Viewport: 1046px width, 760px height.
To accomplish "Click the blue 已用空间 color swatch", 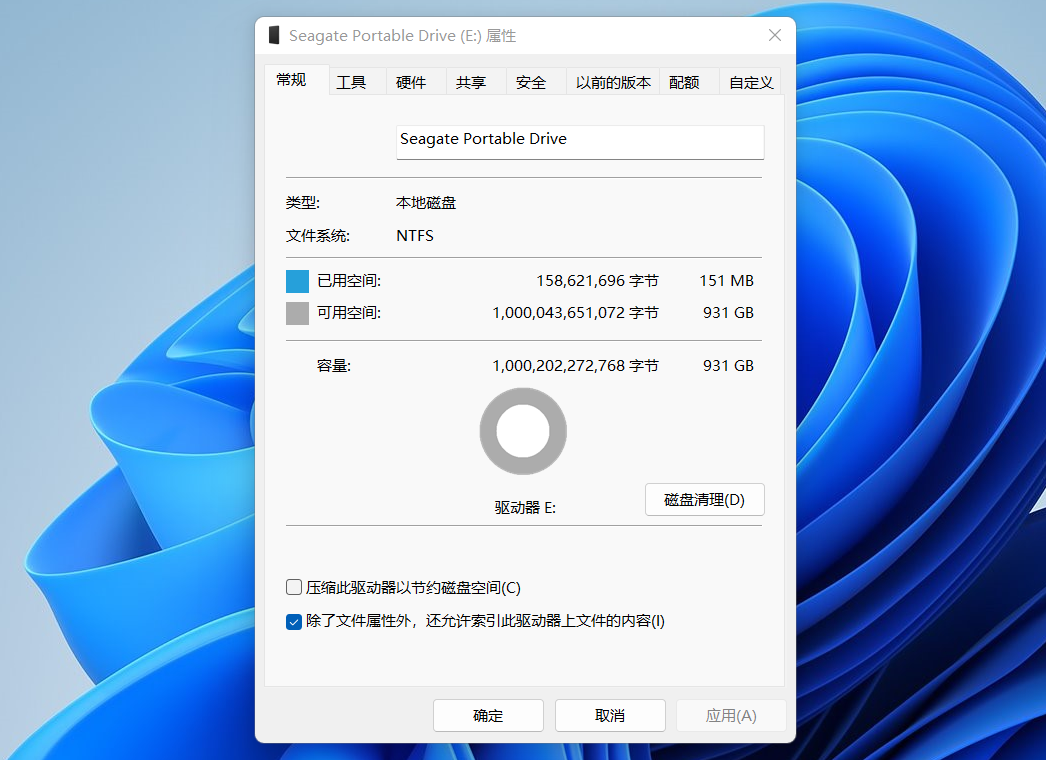I will (298, 281).
